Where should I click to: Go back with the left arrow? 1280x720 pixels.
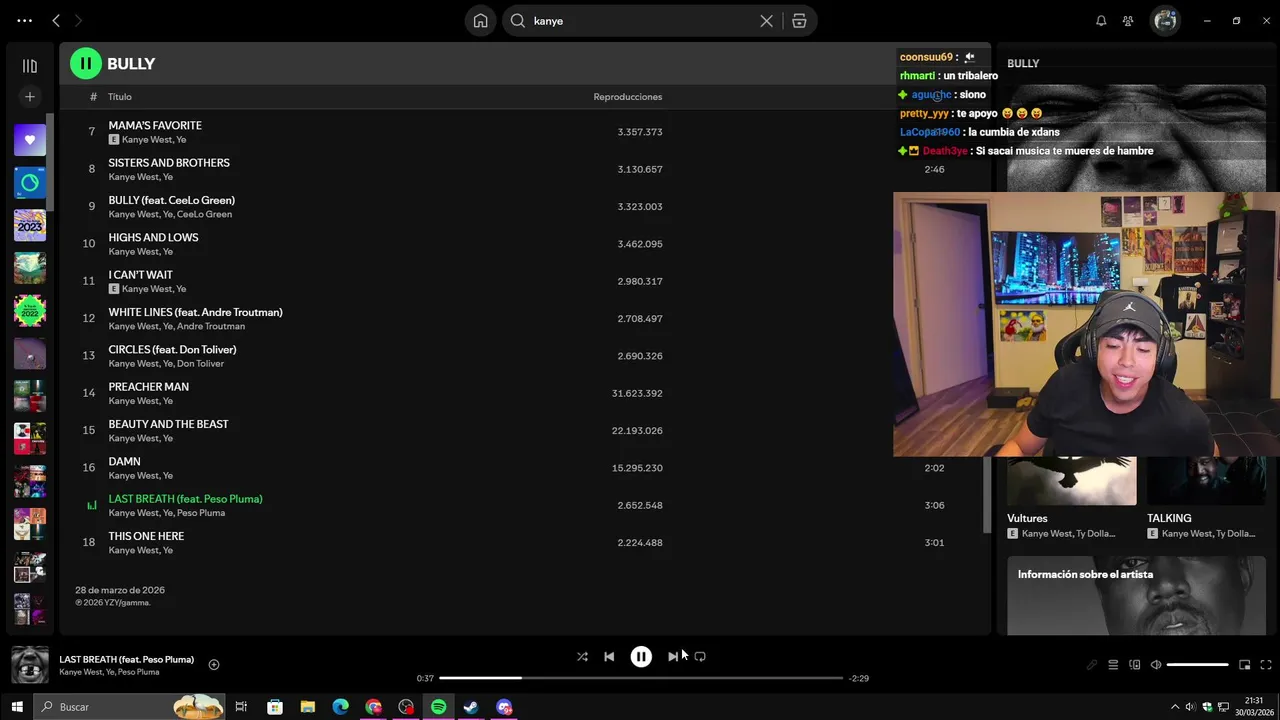tap(56, 20)
